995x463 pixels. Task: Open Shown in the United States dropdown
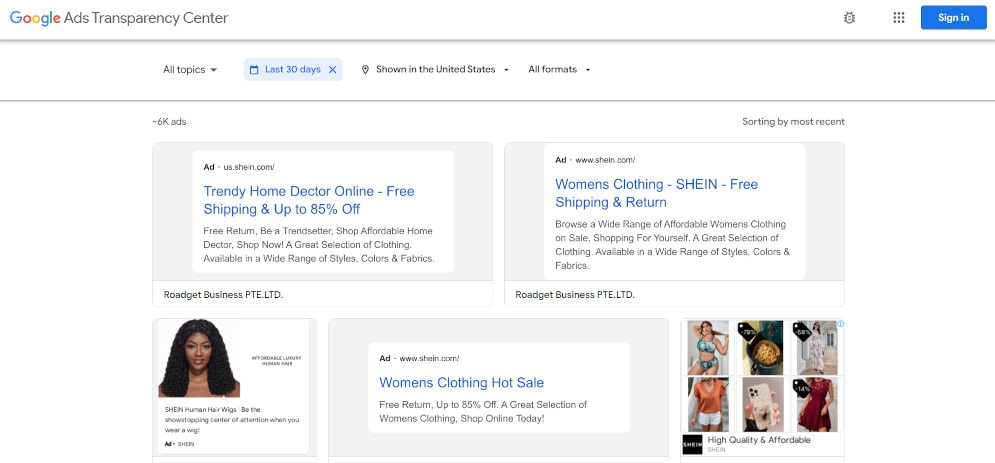(x=435, y=70)
